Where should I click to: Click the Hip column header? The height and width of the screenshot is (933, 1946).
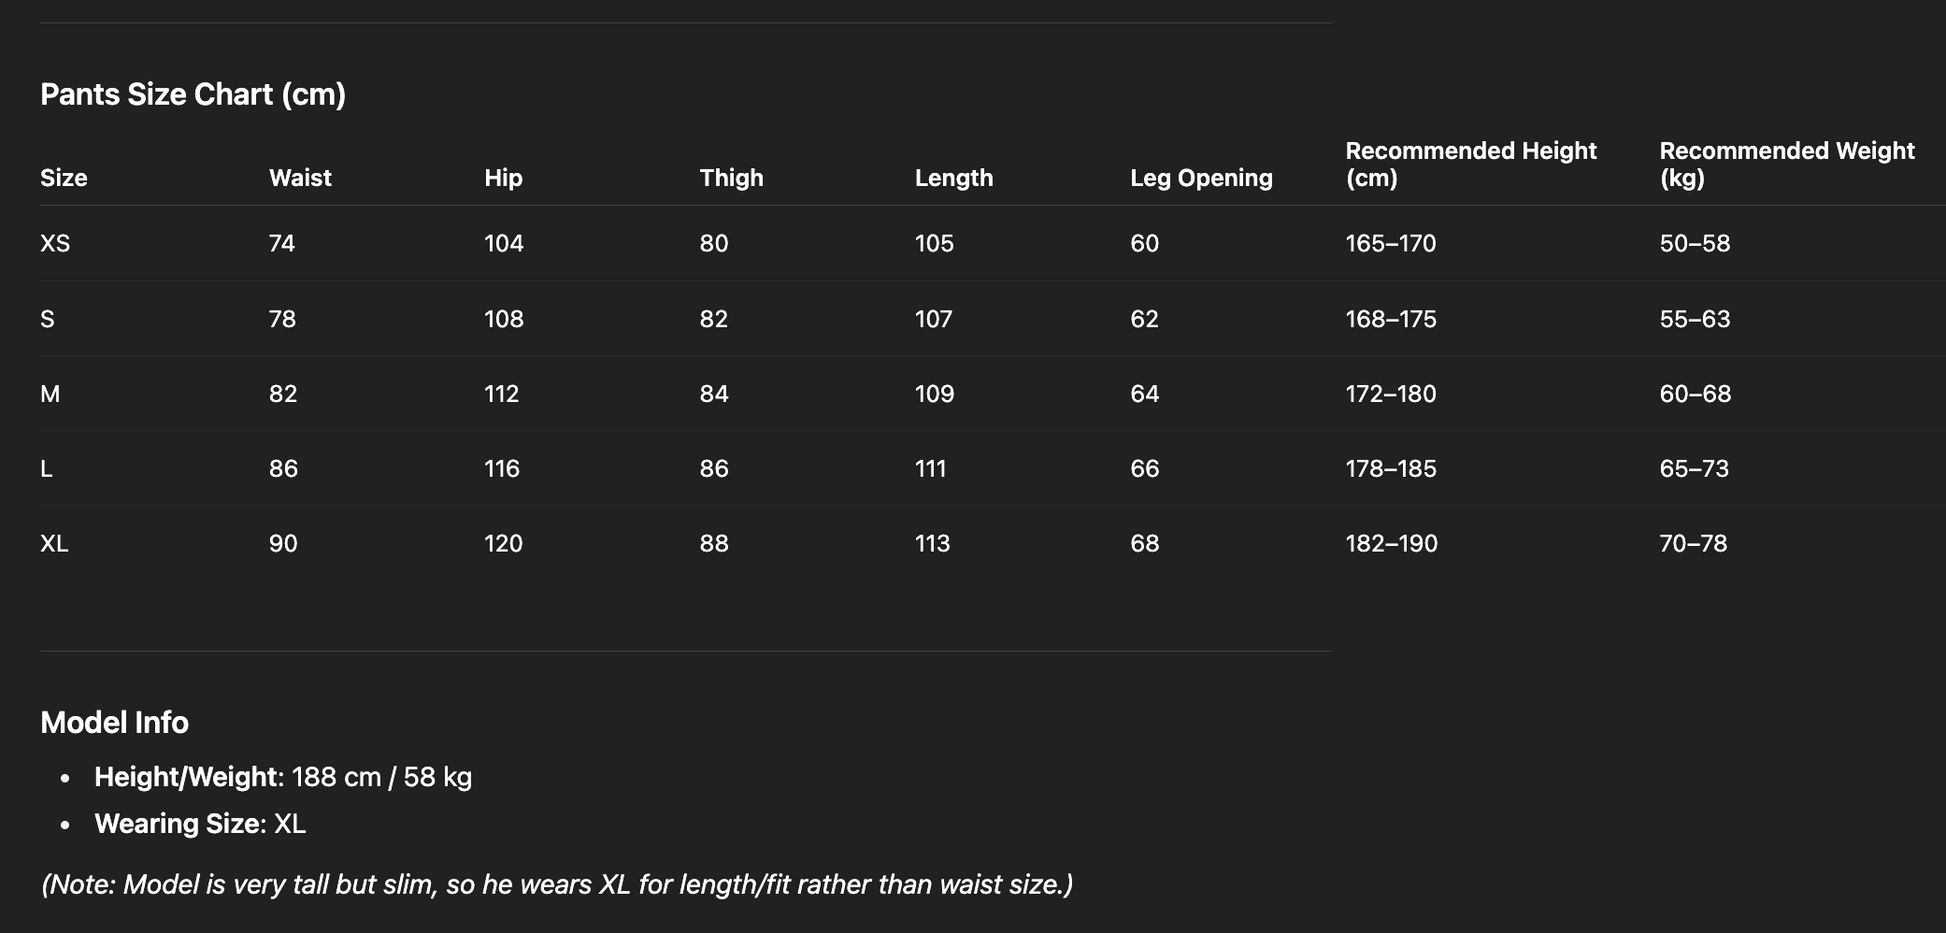pos(503,178)
